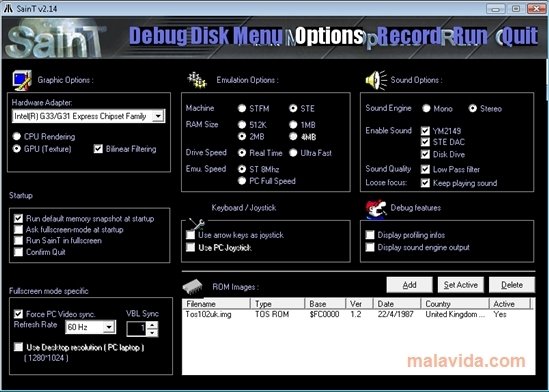
Task: Choose the 4MB RAM size option
Action: click(293, 136)
